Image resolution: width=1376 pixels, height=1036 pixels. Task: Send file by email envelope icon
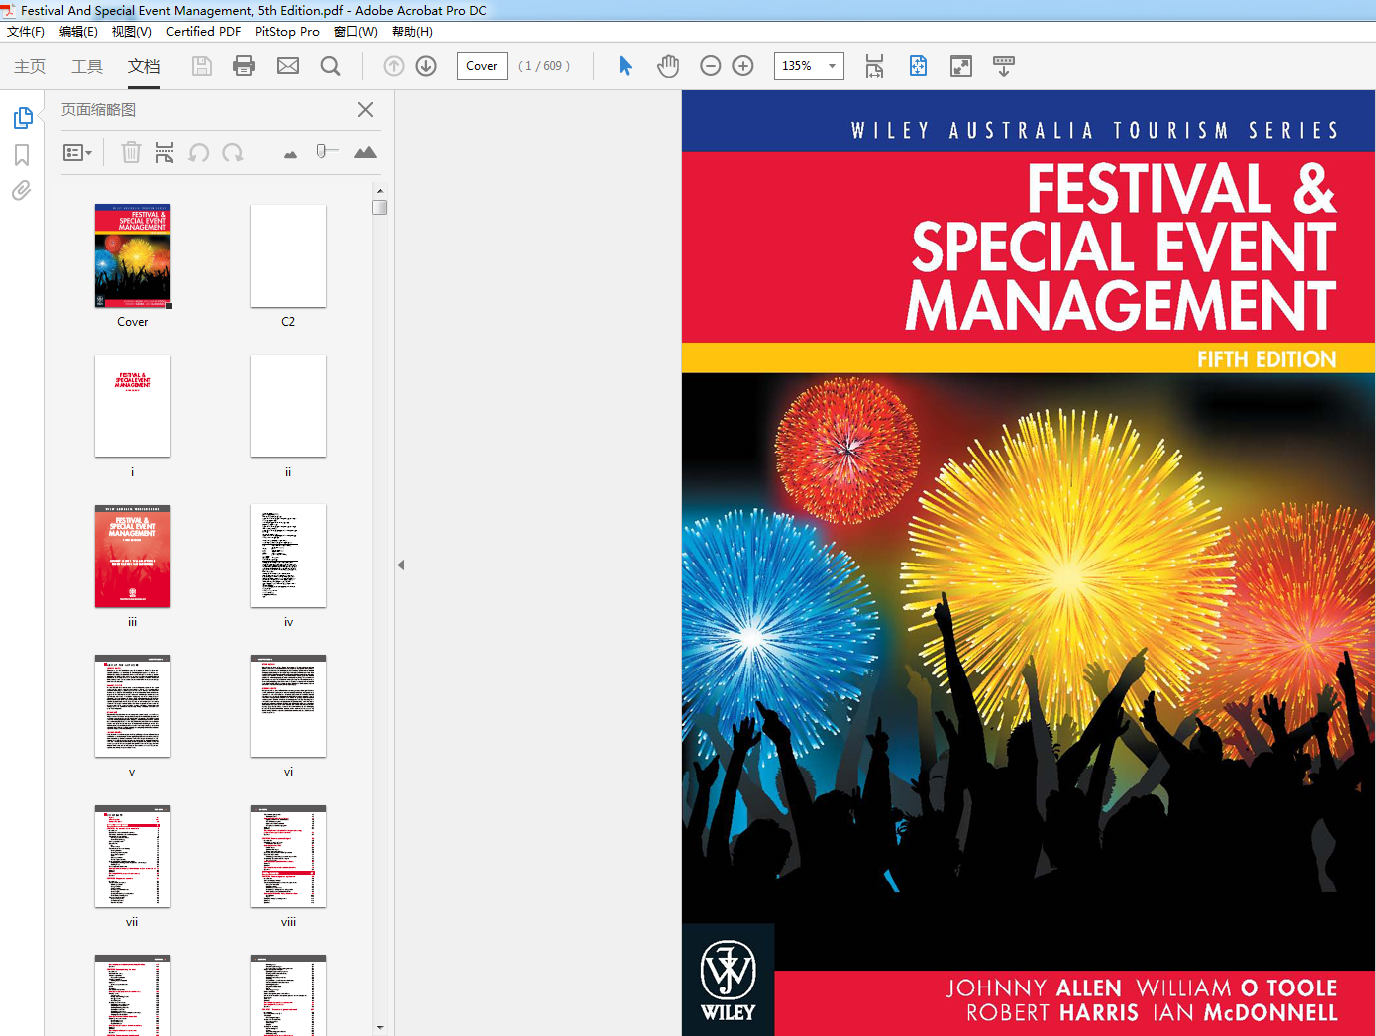coord(288,66)
